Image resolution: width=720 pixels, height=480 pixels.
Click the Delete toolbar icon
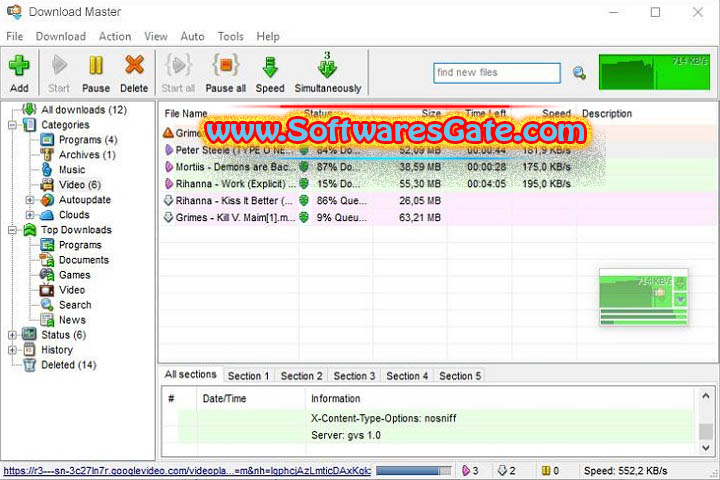coord(134,73)
